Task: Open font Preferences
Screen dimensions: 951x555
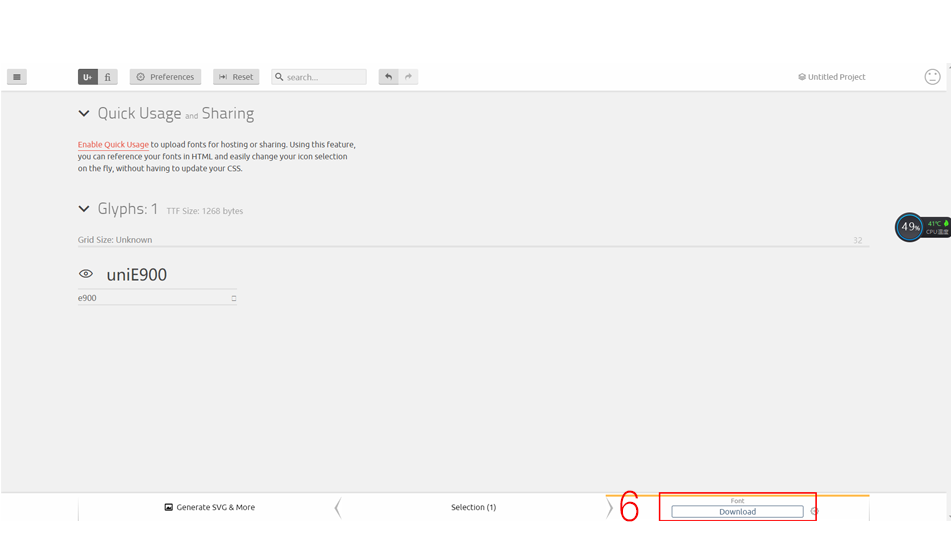Action: [165, 77]
